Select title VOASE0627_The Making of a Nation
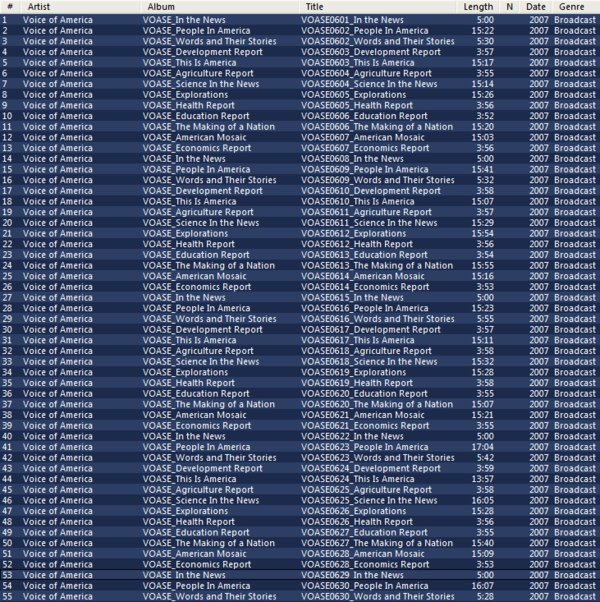Viewport: 600px width, 602px height. (377, 543)
